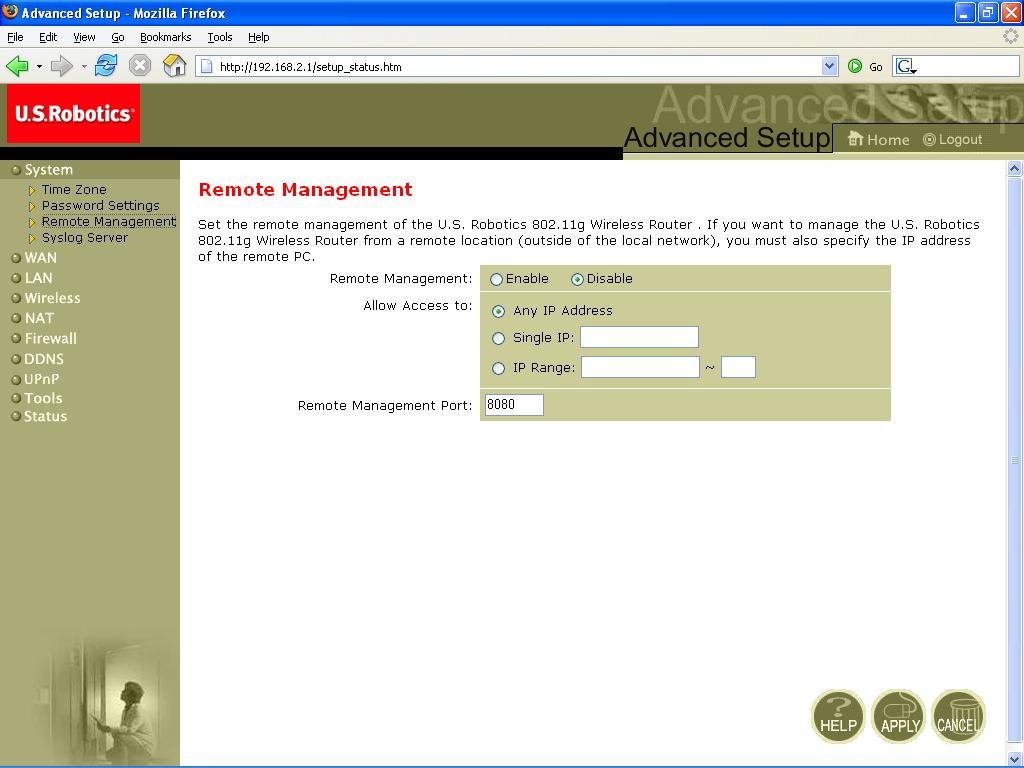The image size is (1024, 768).
Task: Open the Back button history dropdown arrow
Action: 39,67
